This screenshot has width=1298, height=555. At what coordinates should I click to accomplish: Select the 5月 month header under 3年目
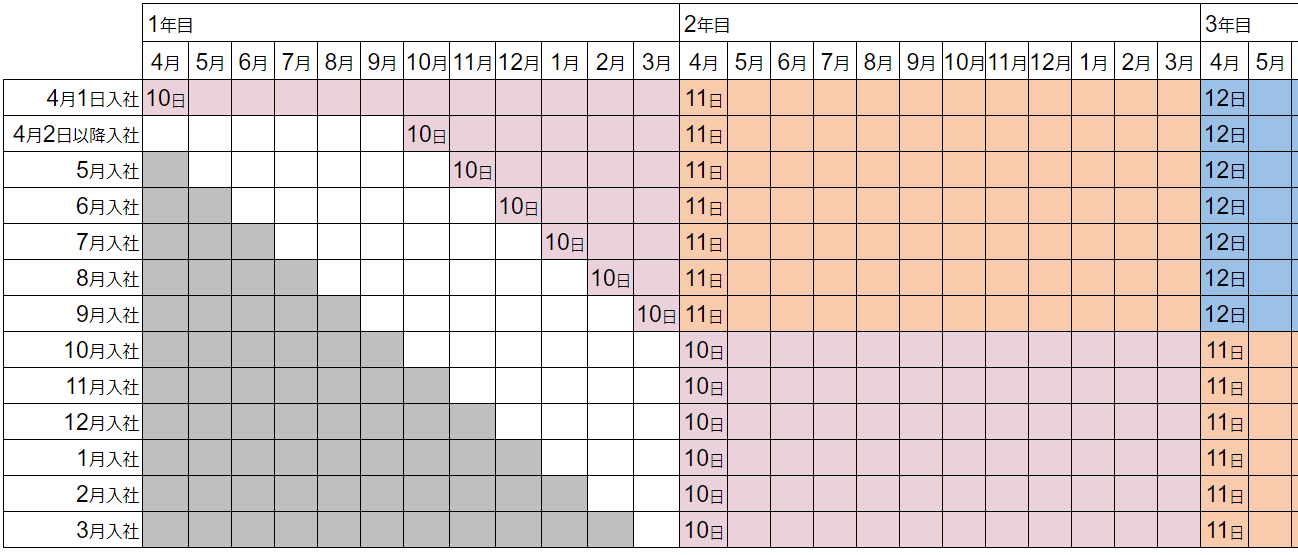pos(1270,62)
